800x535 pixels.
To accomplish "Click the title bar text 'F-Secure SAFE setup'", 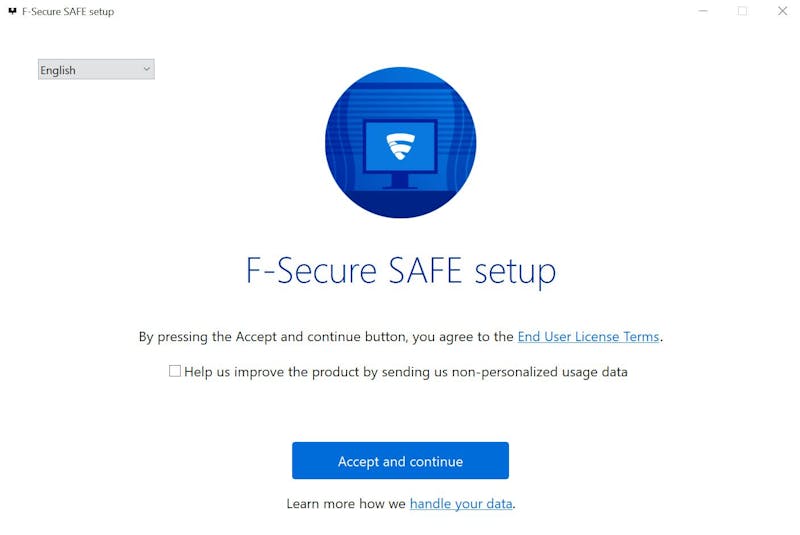I will [68, 12].
